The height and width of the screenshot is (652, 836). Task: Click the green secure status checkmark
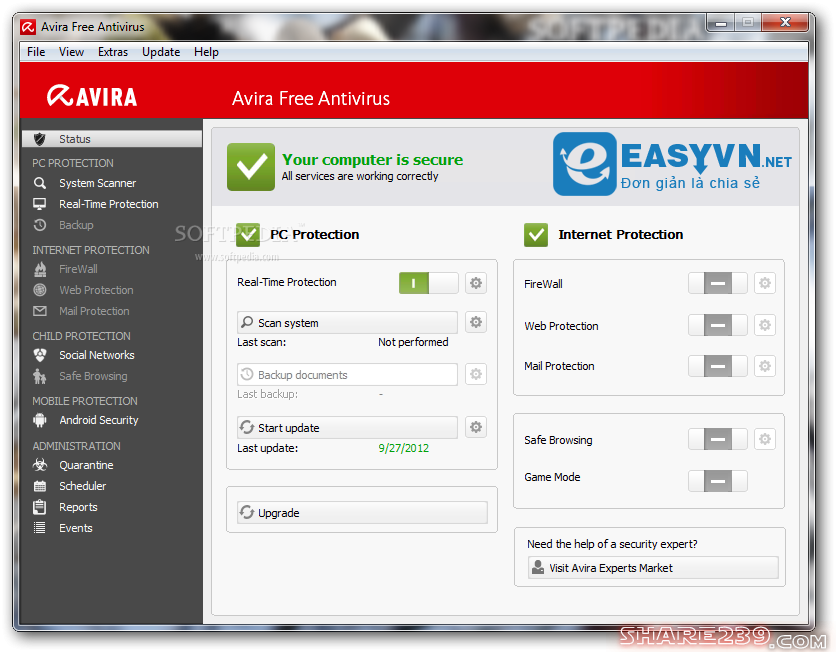coord(251,167)
